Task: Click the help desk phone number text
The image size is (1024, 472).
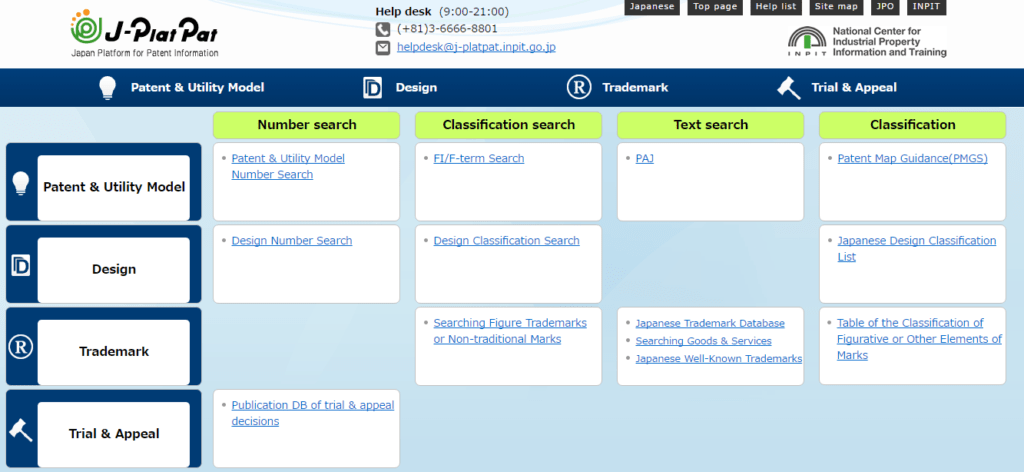Action: coord(447,29)
